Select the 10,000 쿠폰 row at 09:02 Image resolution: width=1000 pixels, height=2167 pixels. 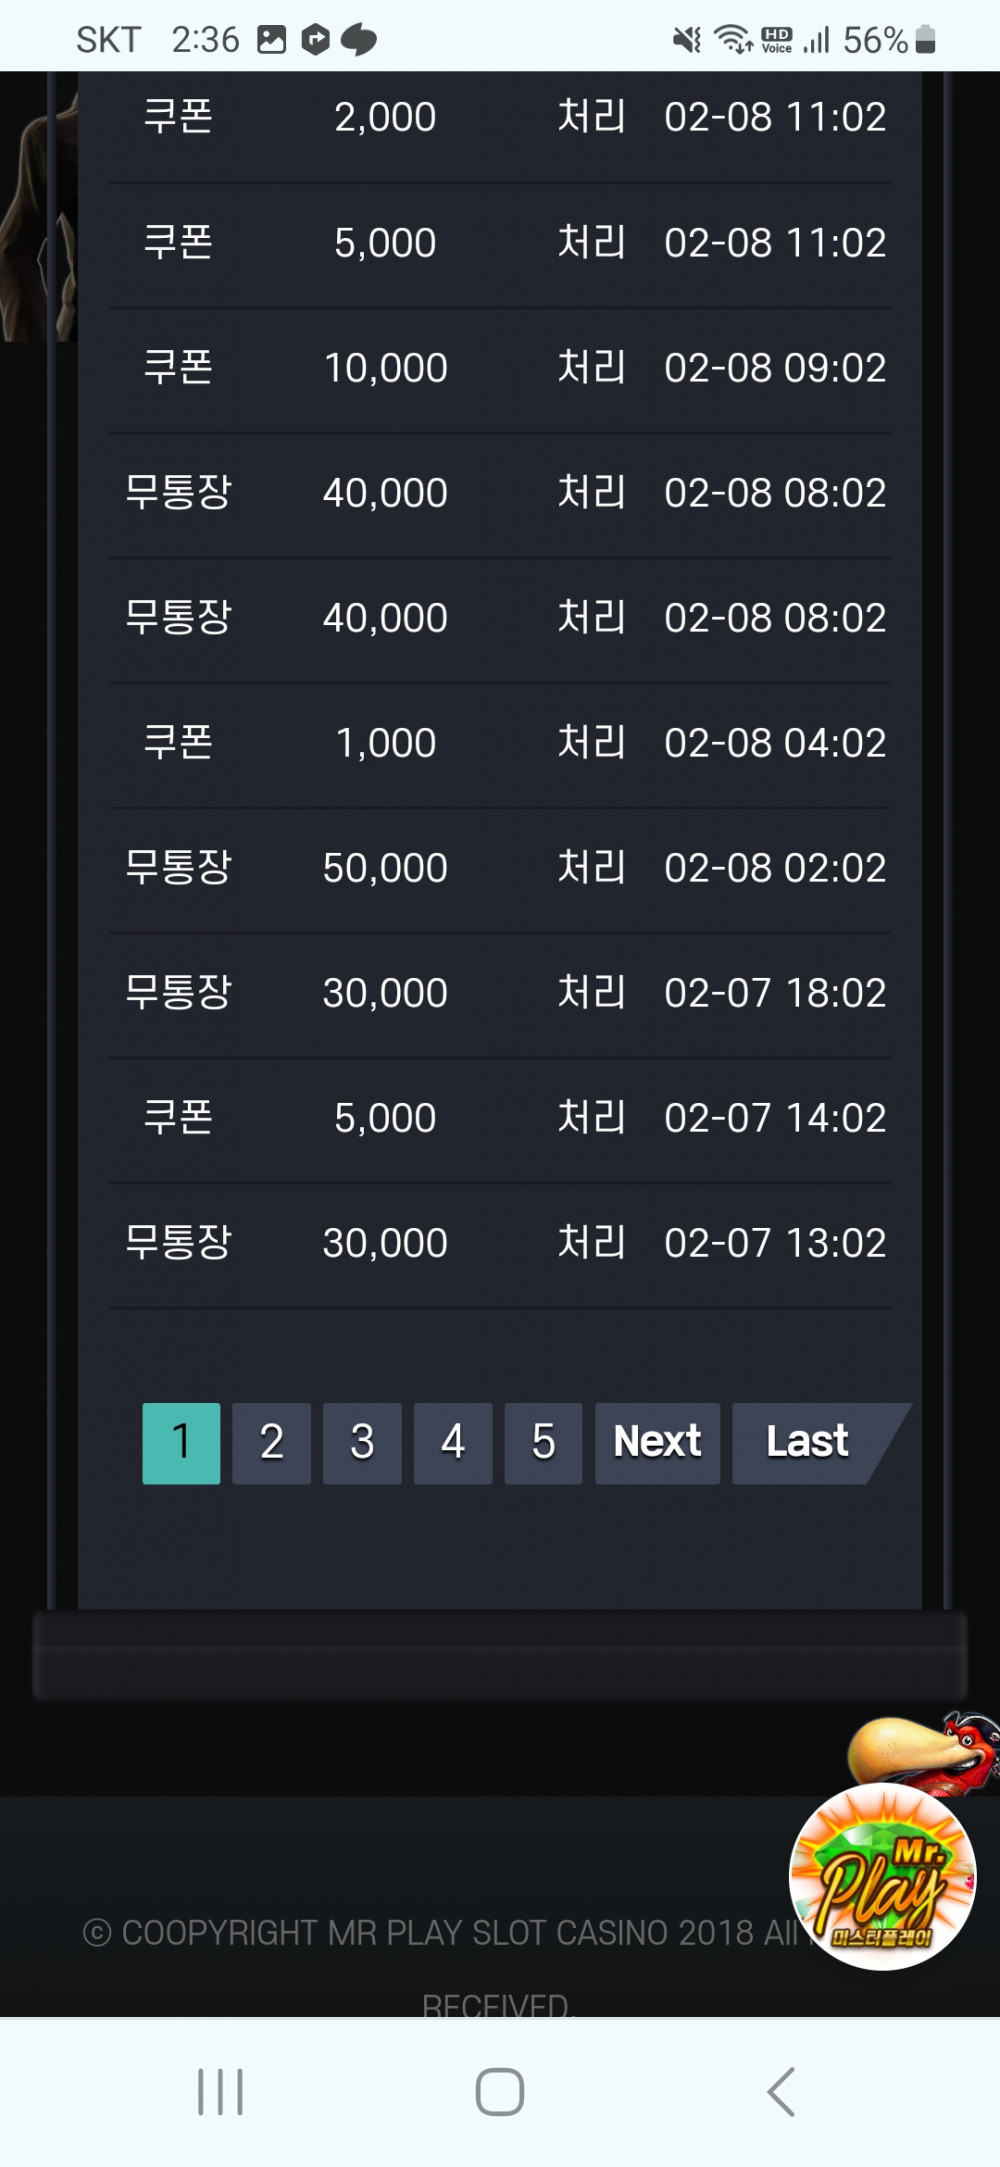click(x=500, y=368)
